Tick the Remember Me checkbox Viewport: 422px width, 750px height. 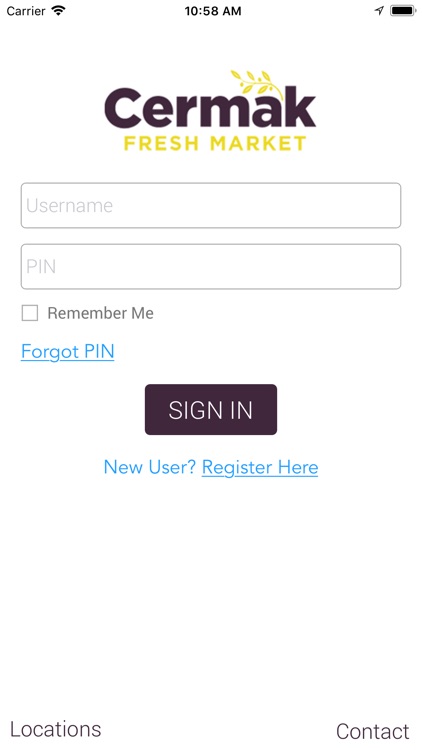coord(30,313)
